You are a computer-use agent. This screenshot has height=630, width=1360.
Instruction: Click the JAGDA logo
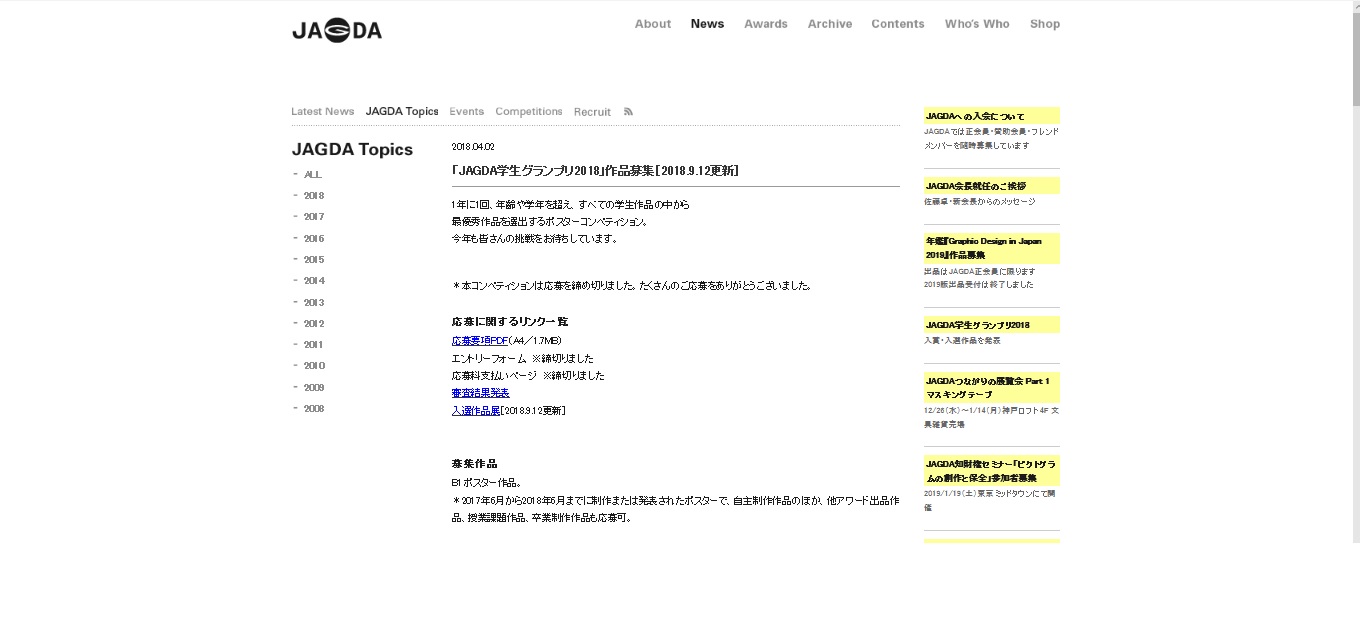(337, 30)
